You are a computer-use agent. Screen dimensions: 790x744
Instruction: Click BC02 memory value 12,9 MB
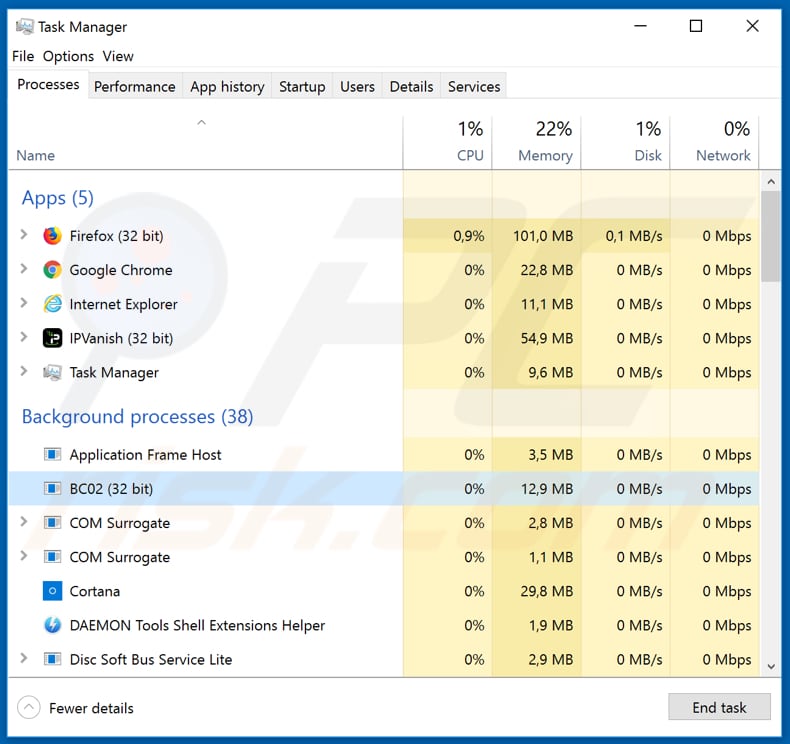[547, 489]
